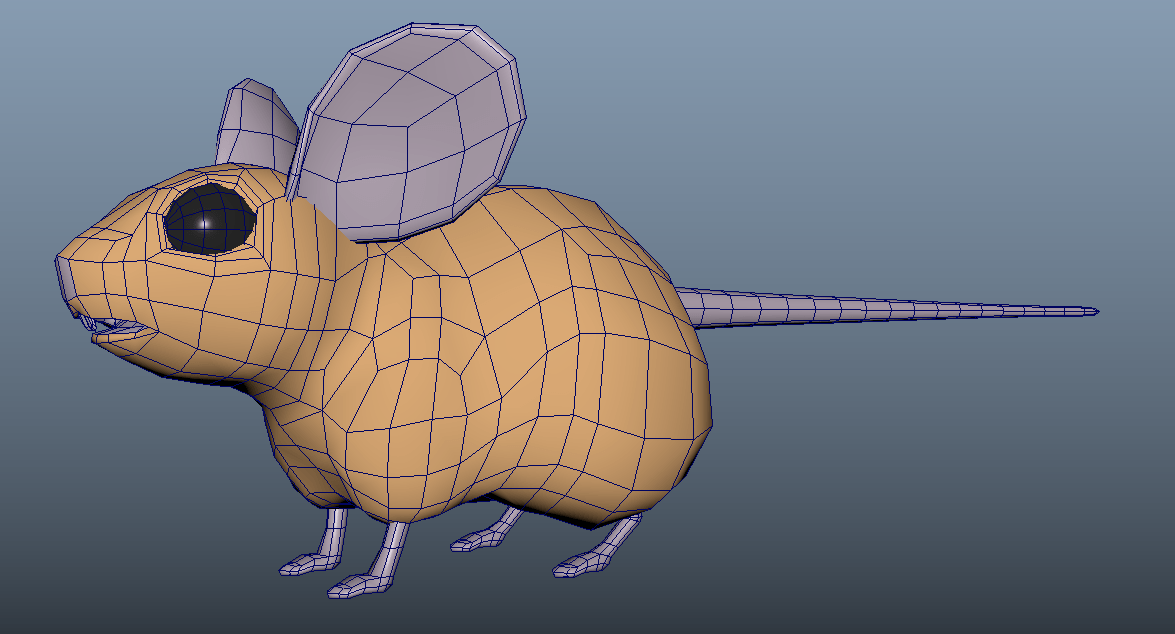Click the top of the mouse's back
The height and width of the screenshot is (634, 1175).
540,210
